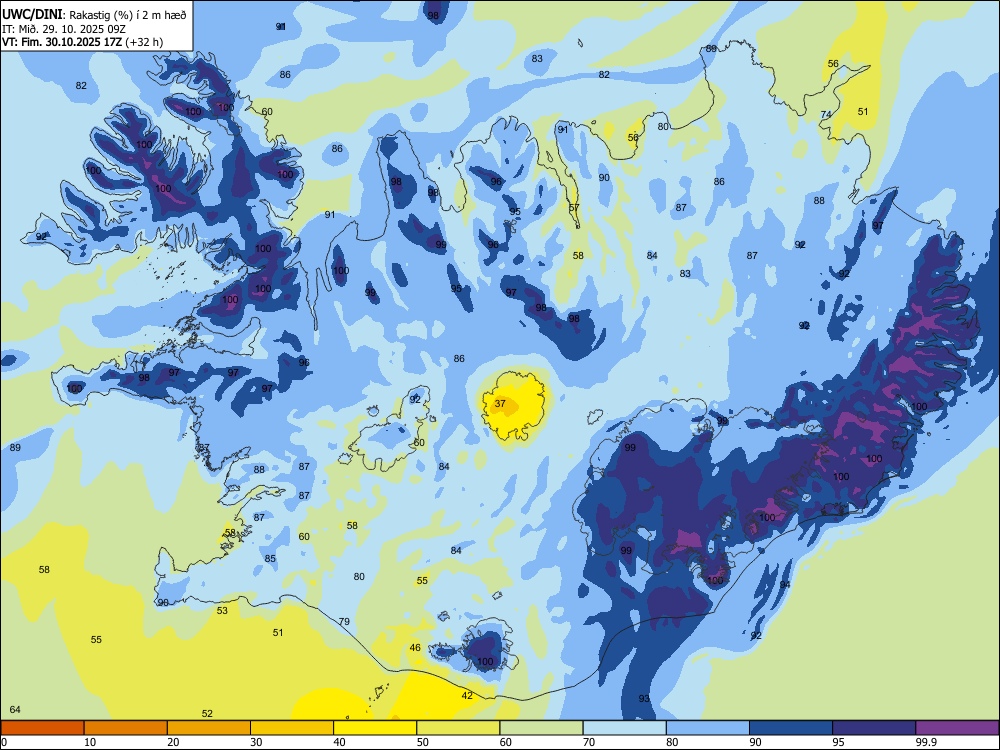Select the legend tick label 70
1000x750 pixels.
[x=589, y=742]
